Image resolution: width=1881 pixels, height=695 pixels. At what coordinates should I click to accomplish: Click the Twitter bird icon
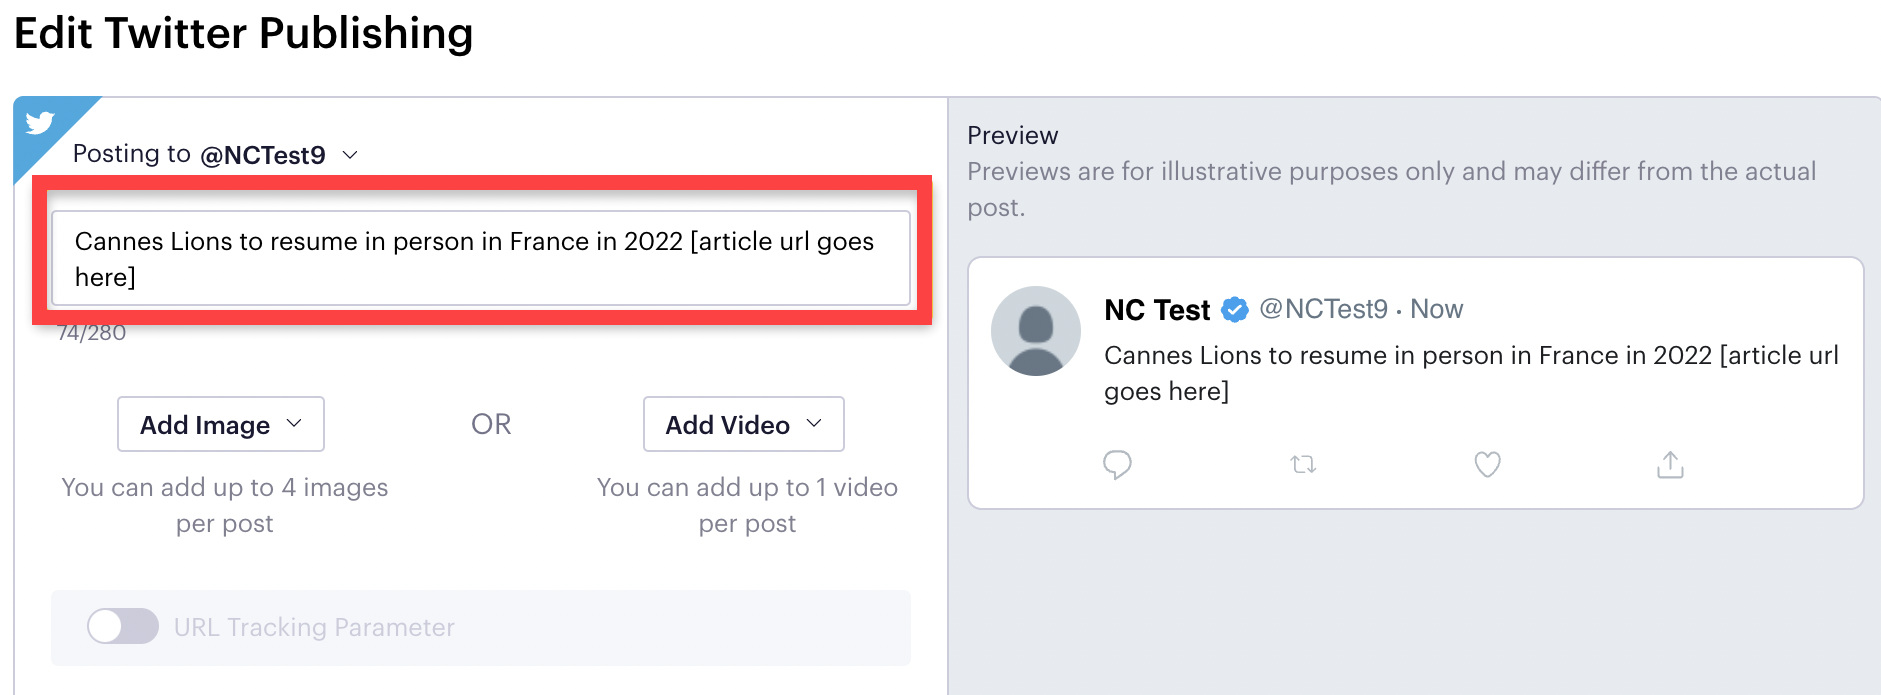pyautogui.click(x=40, y=122)
